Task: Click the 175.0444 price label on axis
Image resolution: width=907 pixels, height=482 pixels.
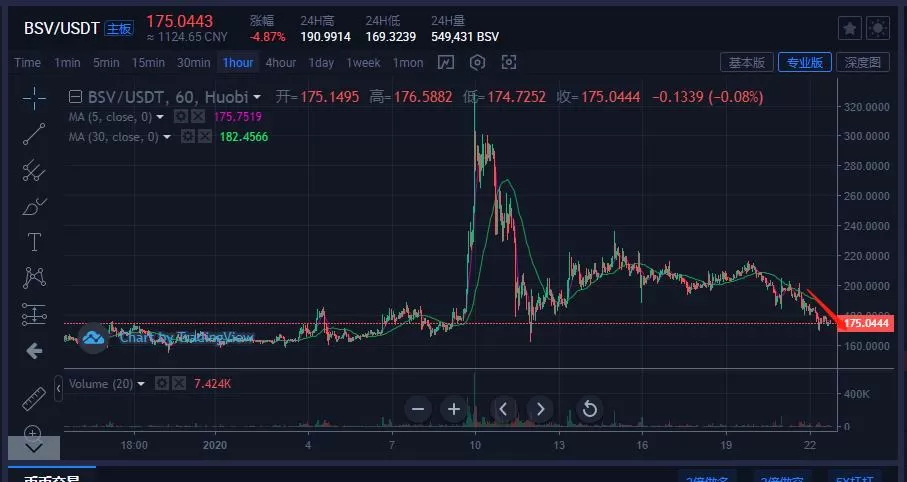Action: (866, 323)
